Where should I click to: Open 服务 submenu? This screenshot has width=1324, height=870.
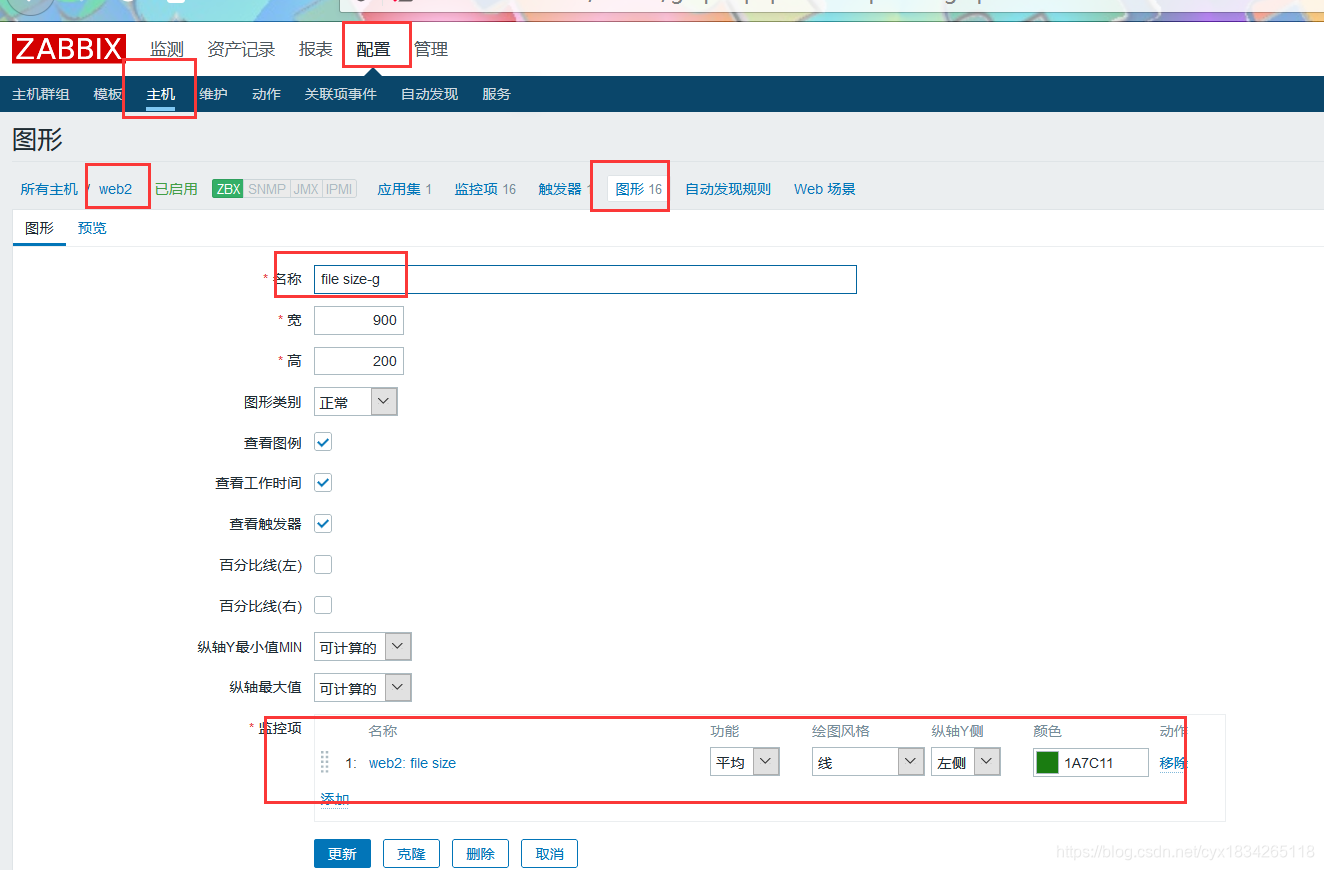(x=496, y=94)
